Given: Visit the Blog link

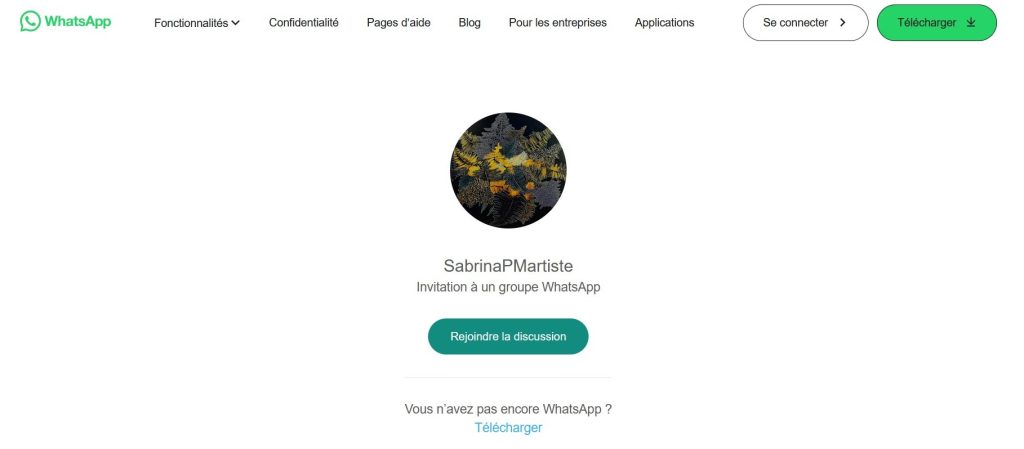Looking at the screenshot, I should click(470, 22).
